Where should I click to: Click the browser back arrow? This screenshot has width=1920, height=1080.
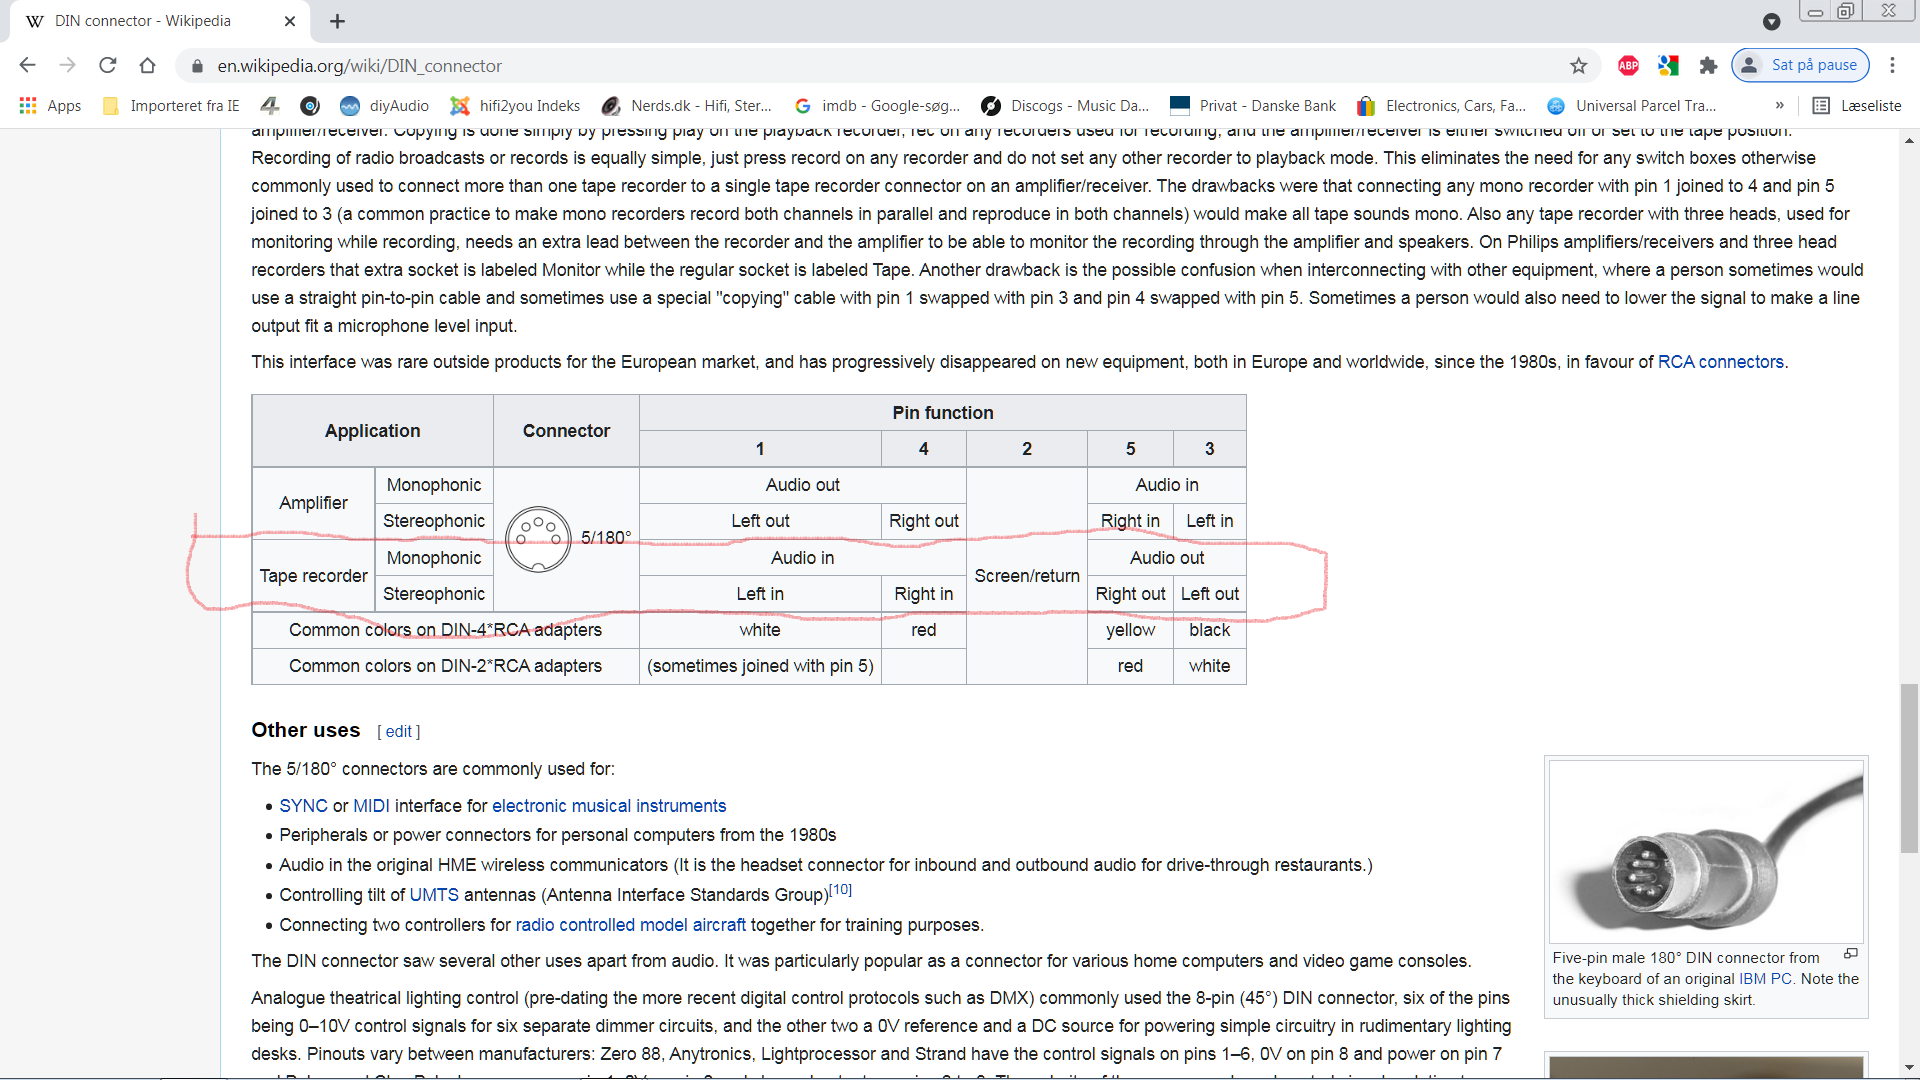click(27, 65)
